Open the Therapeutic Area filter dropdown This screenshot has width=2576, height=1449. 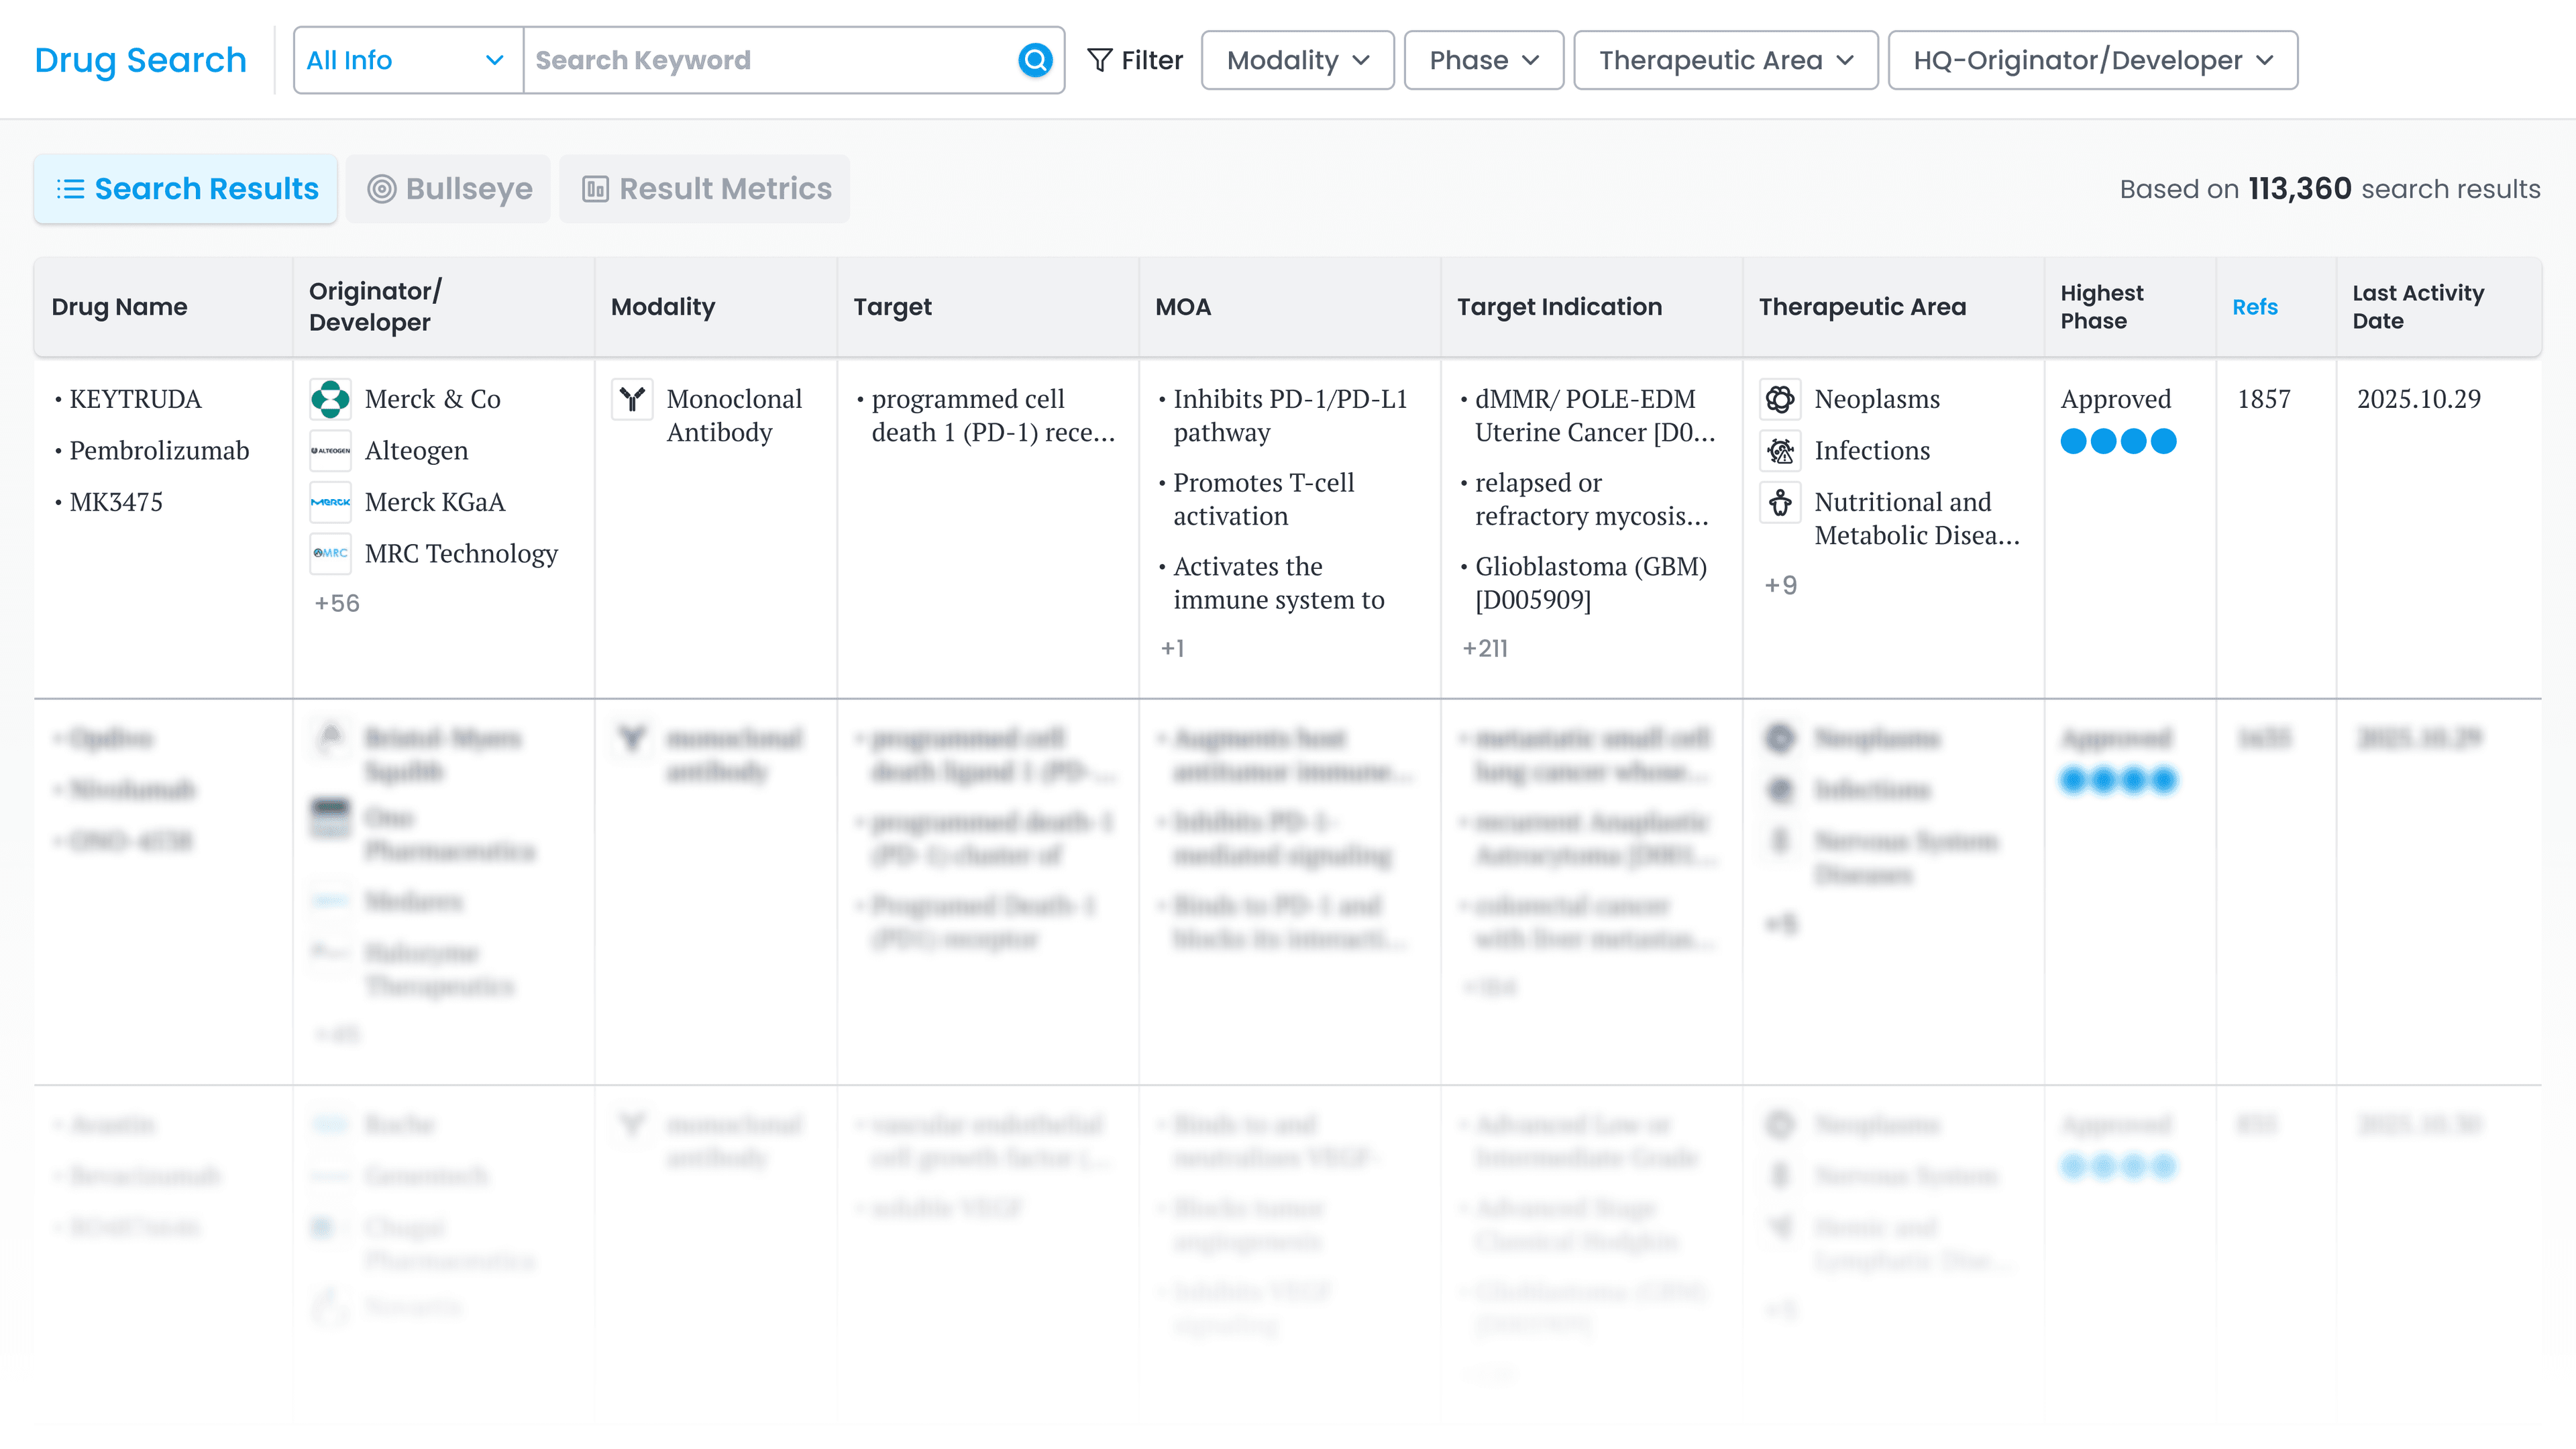tap(1725, 60)
